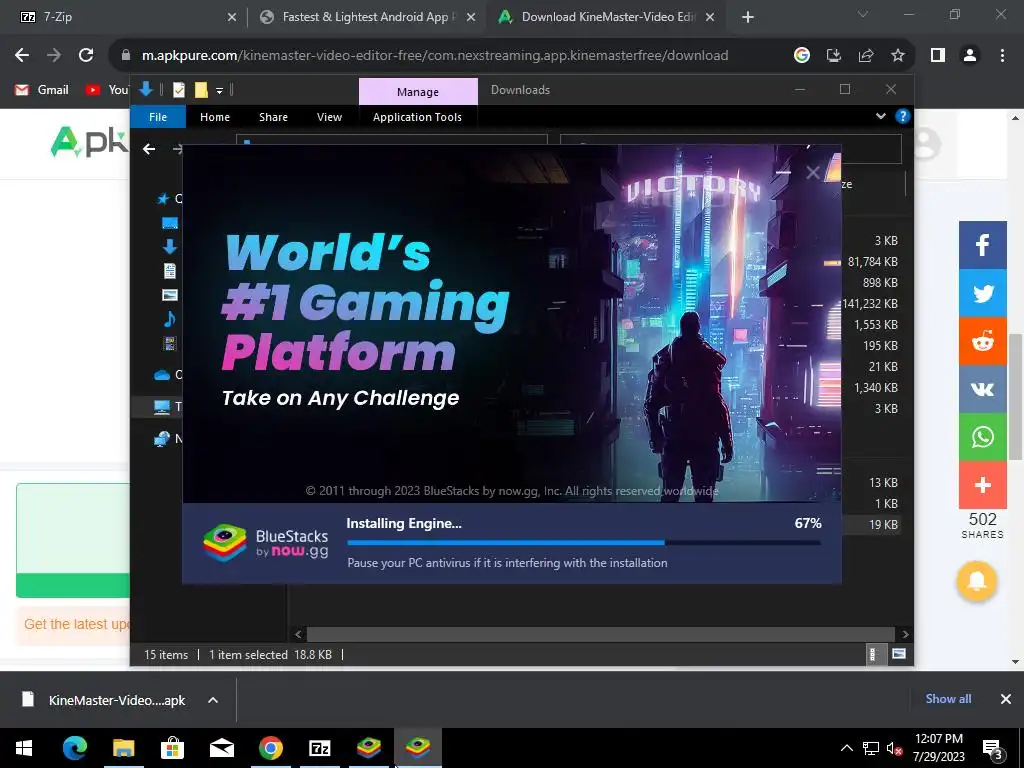This screenshot has width=1024, height=768.
Task: Show hidden system tray icons
Action: coord(846,748)
